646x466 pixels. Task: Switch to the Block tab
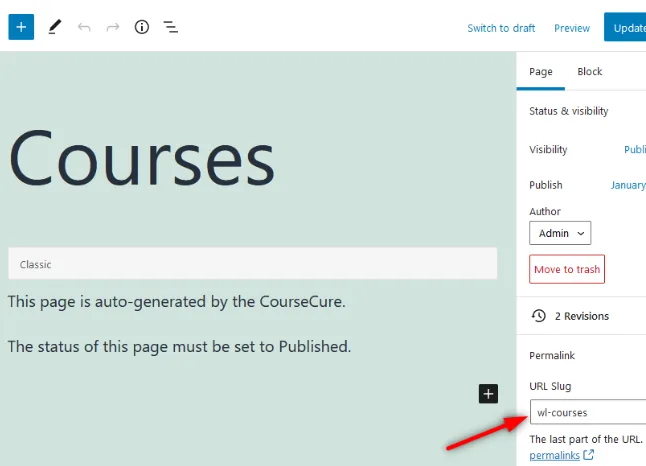point(590,72)
